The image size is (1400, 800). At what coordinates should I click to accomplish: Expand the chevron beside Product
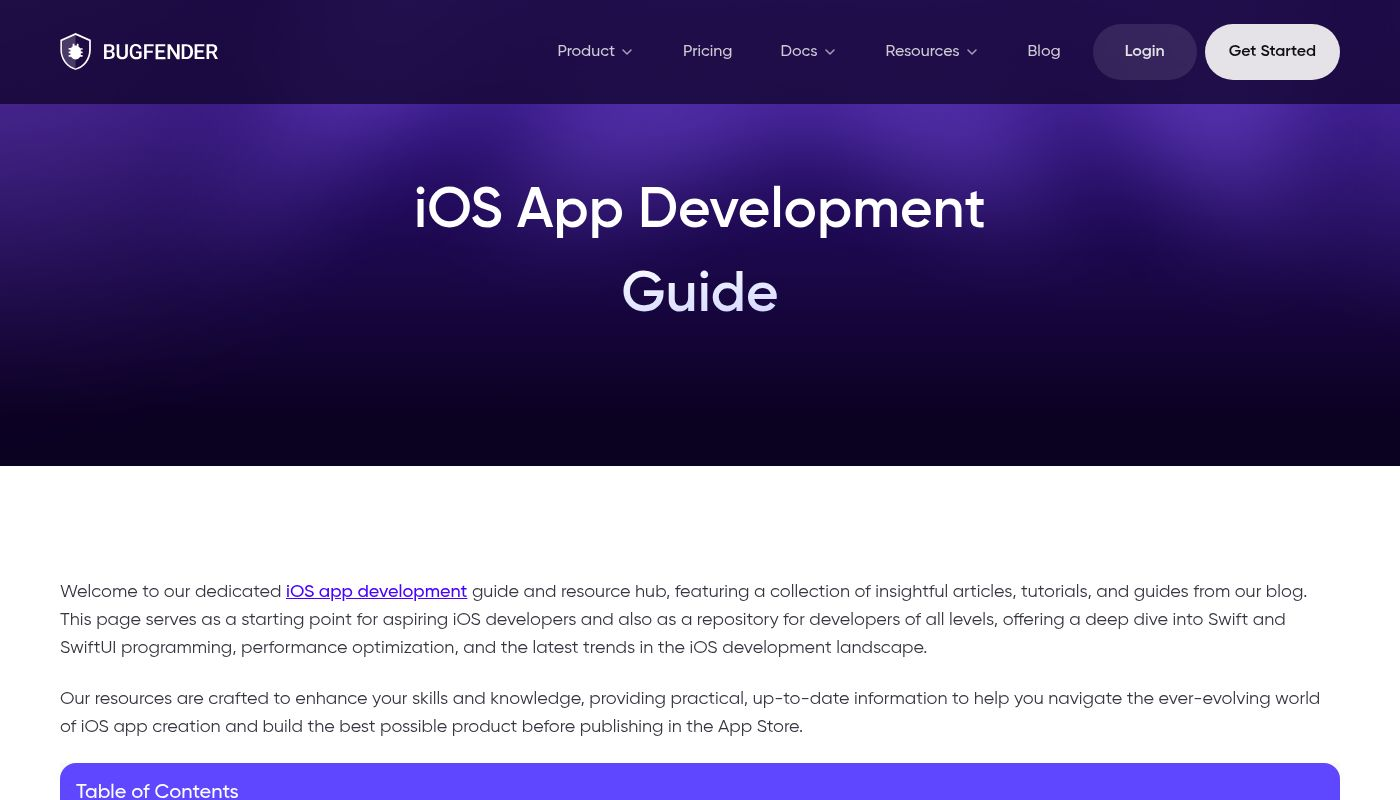[627, 52]
